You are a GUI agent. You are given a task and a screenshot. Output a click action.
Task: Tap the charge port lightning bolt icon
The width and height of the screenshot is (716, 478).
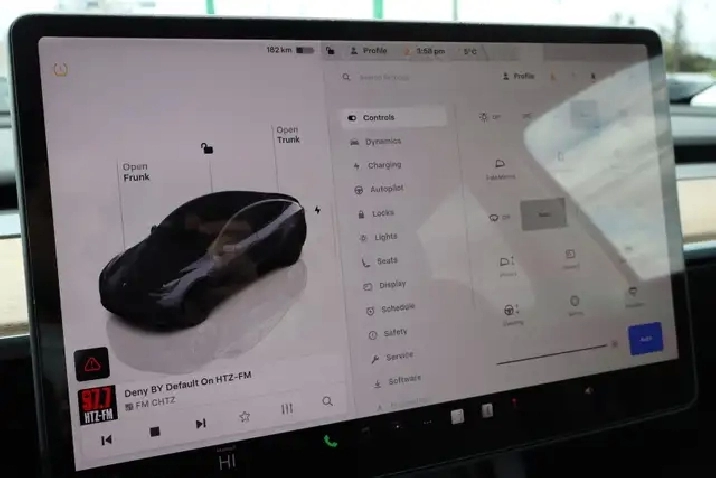(x=317, y=210)
